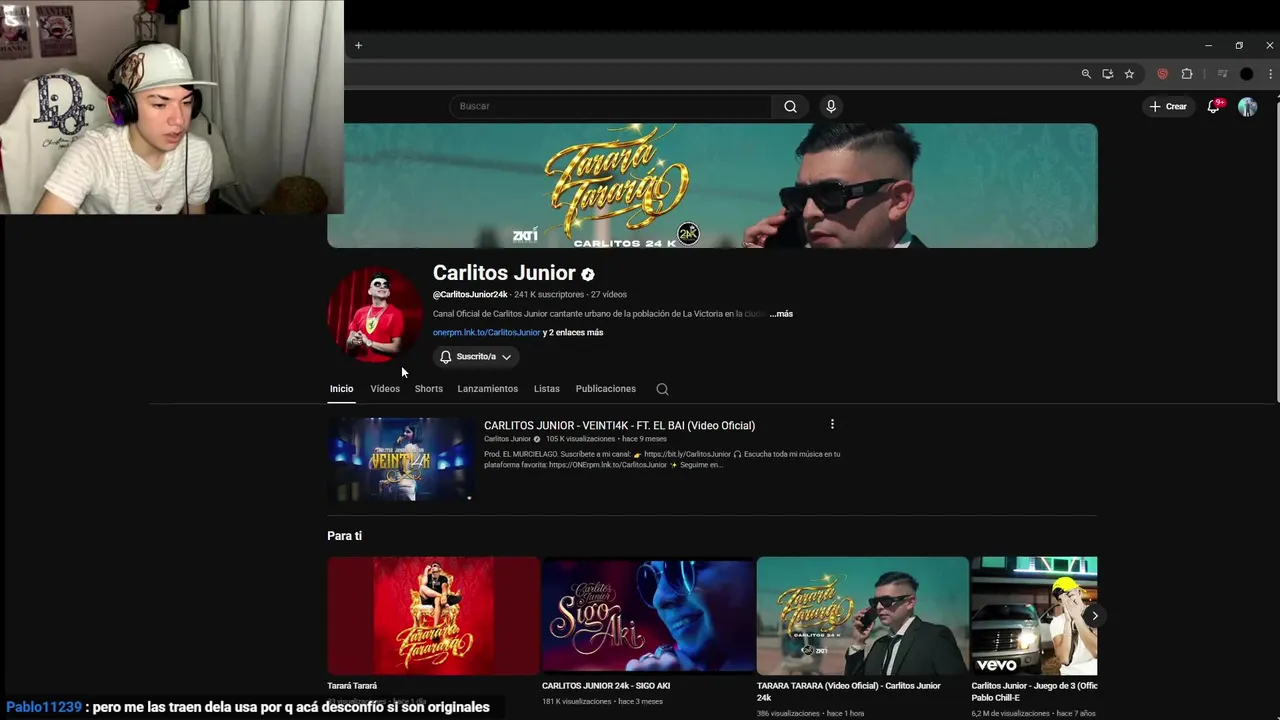The image size is (1280, 720).
Task: Click the channel banner image
Action: [712, 186]
